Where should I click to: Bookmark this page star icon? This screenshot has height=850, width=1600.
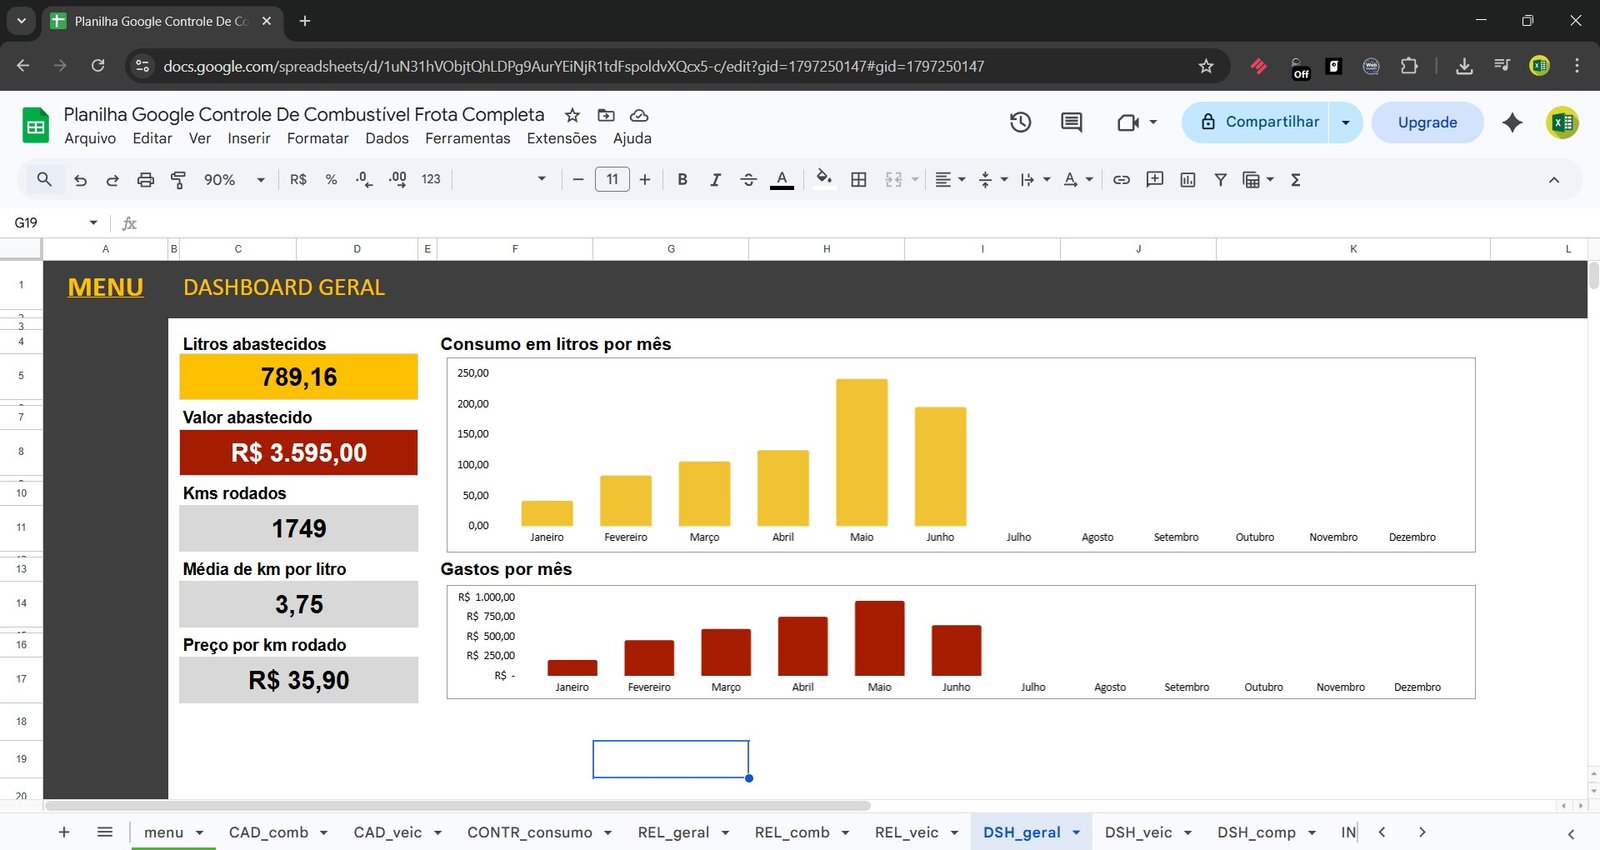pyautogui.click(x=1206, y=66)
